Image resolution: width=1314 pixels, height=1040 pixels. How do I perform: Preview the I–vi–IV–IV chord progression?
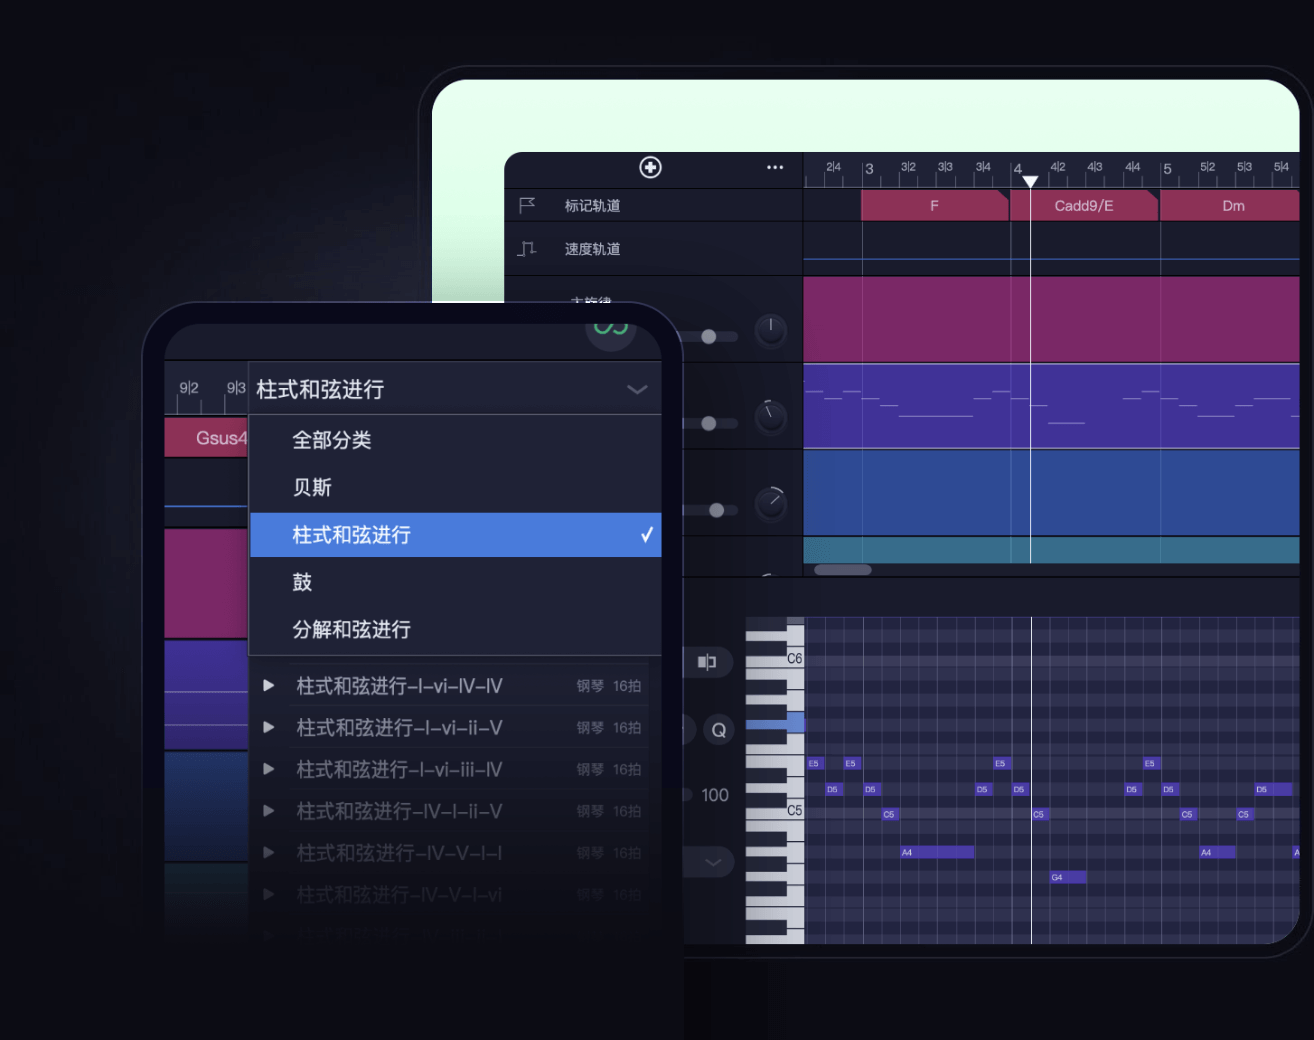pos(269,686)
